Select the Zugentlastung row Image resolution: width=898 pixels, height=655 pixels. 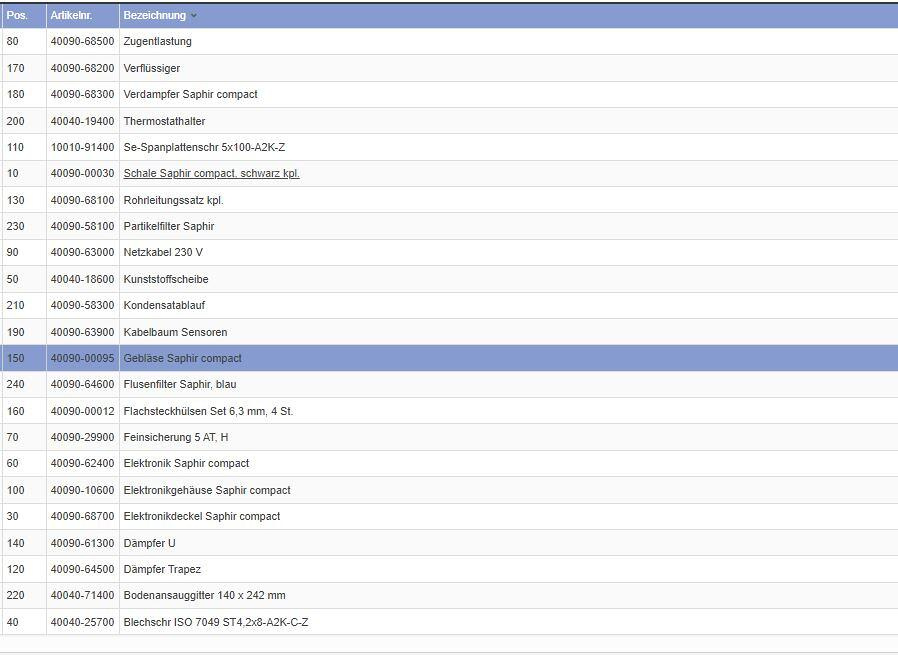157,42
